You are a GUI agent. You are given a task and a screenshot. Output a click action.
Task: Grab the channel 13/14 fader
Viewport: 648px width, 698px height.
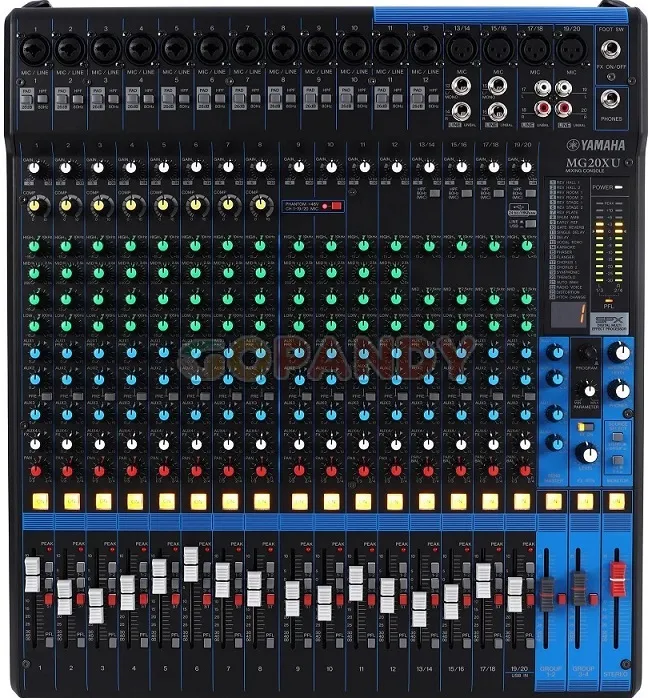419,609
